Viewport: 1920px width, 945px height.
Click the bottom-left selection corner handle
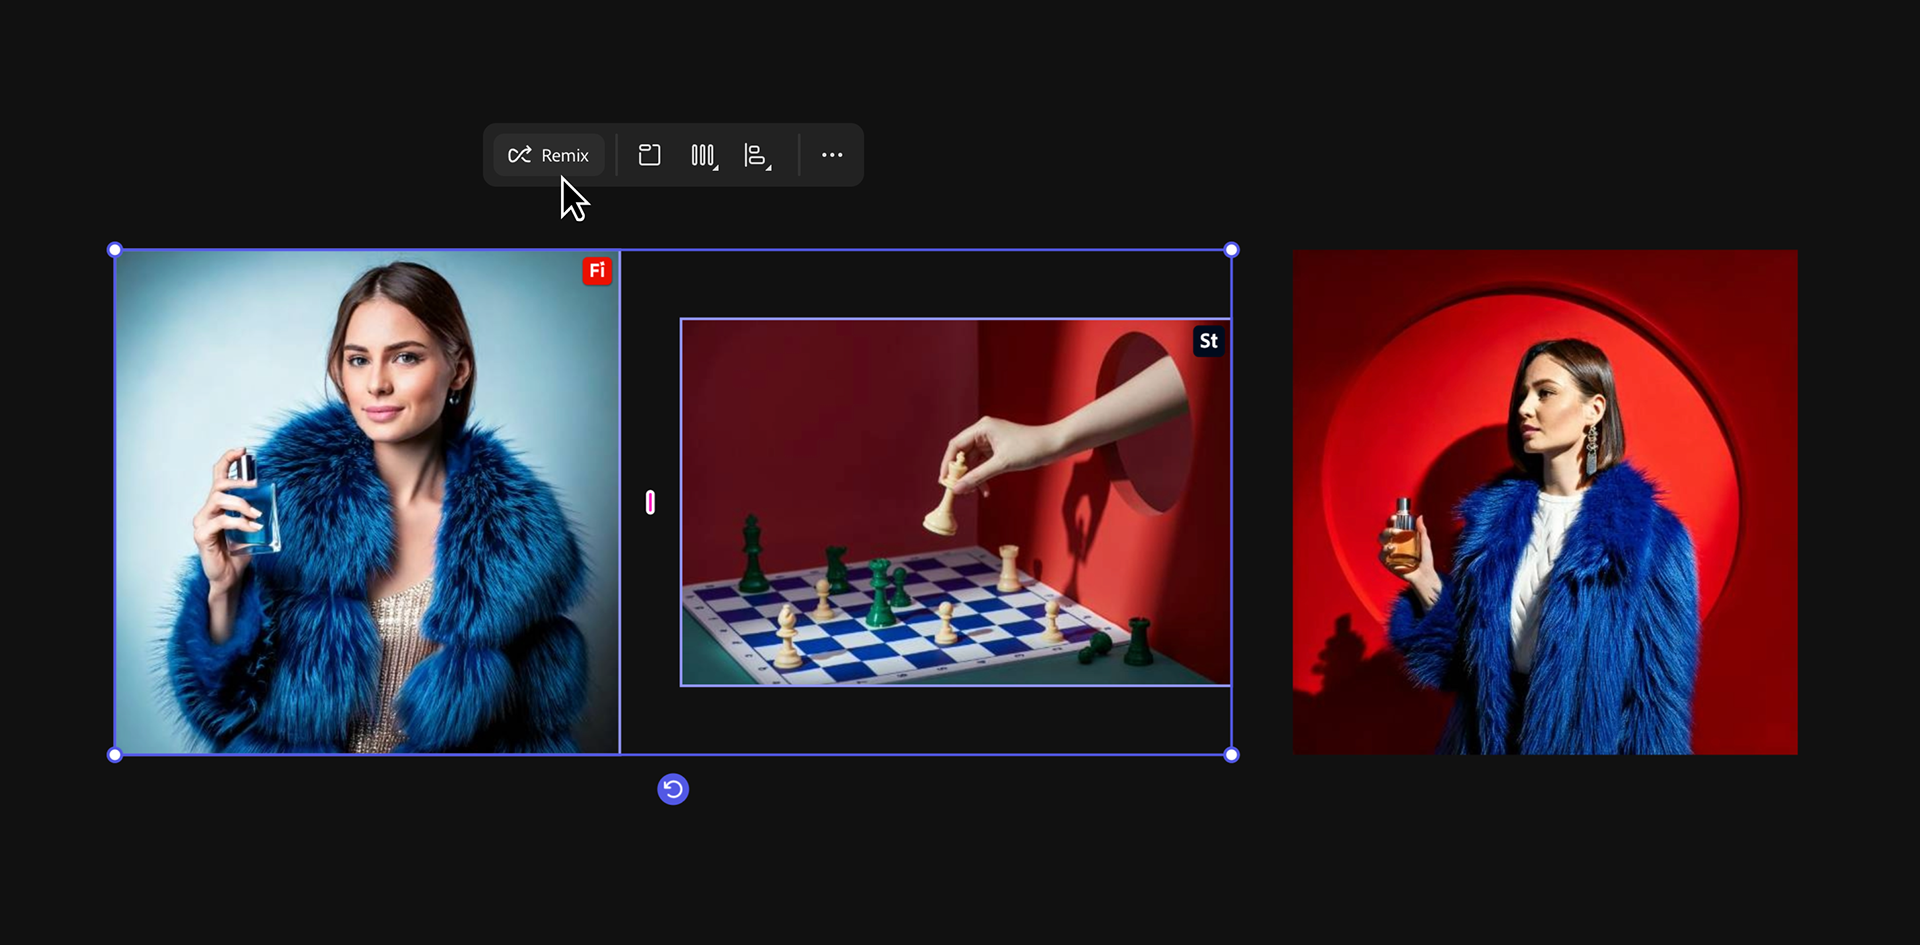coord(115,755)
